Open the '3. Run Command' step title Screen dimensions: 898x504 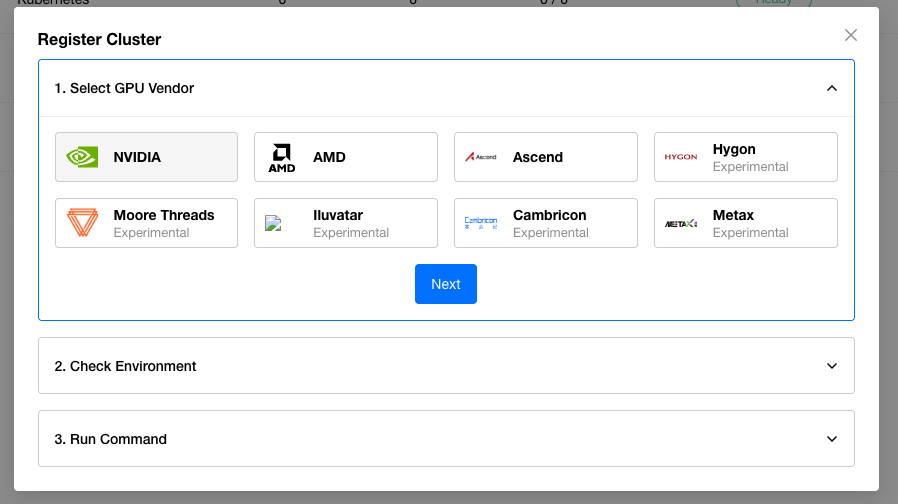110,439
